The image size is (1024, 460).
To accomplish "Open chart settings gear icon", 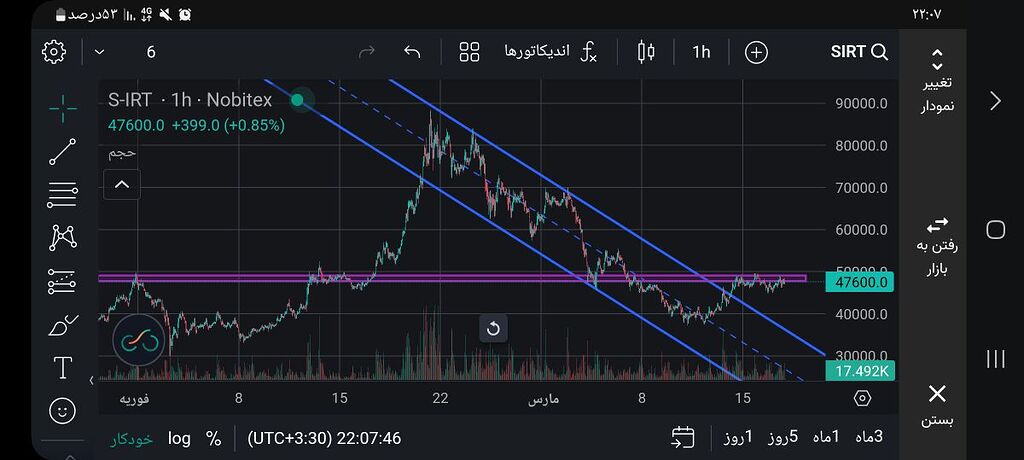I will (x=54, y=52).
